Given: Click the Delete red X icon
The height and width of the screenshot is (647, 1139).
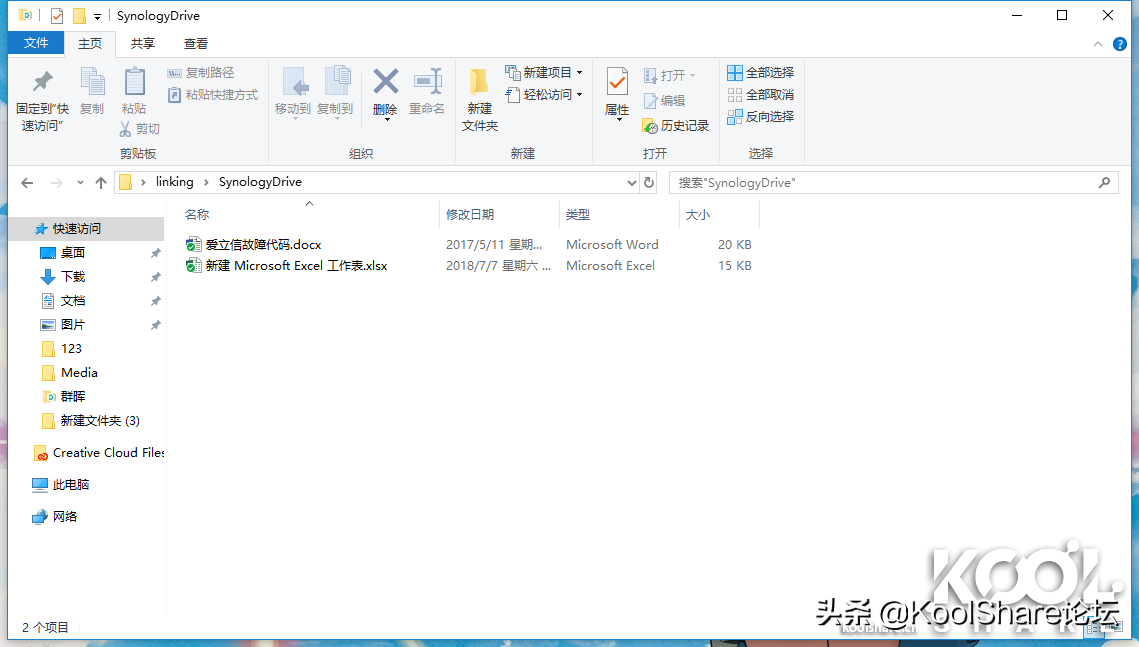Looking at the screenshot, I should click(385, 82).
